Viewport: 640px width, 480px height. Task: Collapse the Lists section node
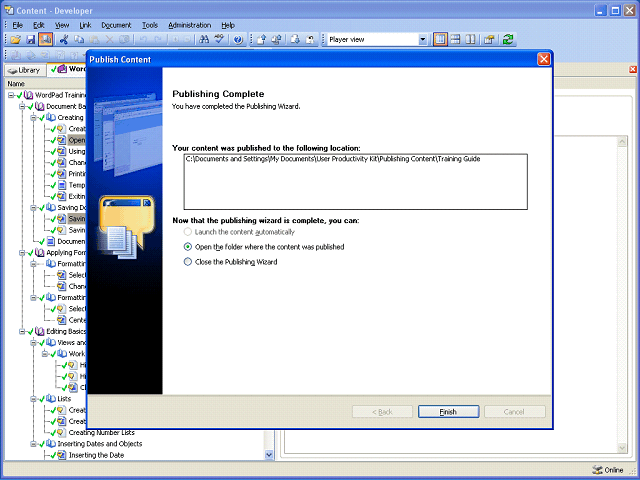pyautogui.click(x=33, y=399)
